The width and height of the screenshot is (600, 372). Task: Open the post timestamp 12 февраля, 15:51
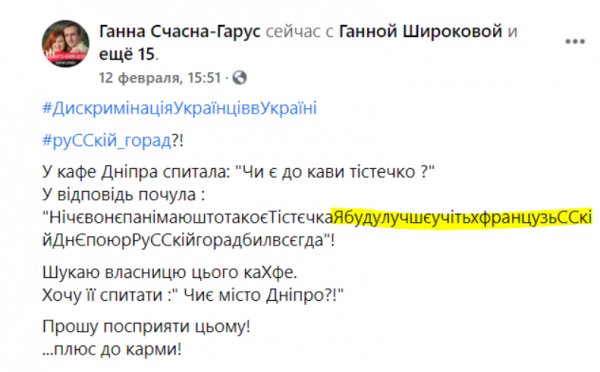click(160, 78)
